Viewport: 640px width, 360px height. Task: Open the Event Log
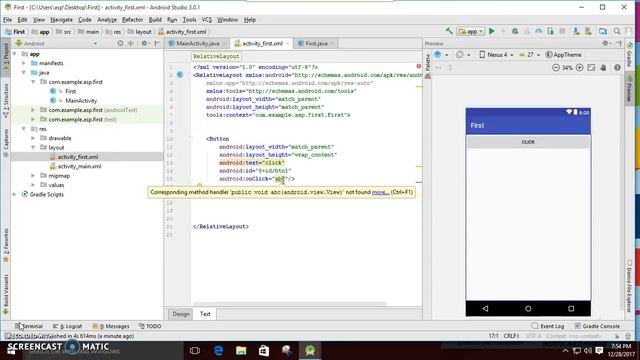(548, 326)
